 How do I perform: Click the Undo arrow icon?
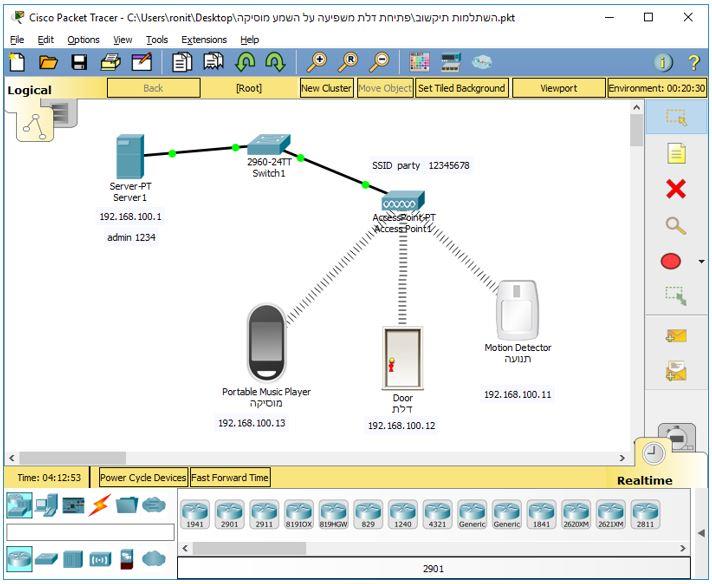coord(245,62)
